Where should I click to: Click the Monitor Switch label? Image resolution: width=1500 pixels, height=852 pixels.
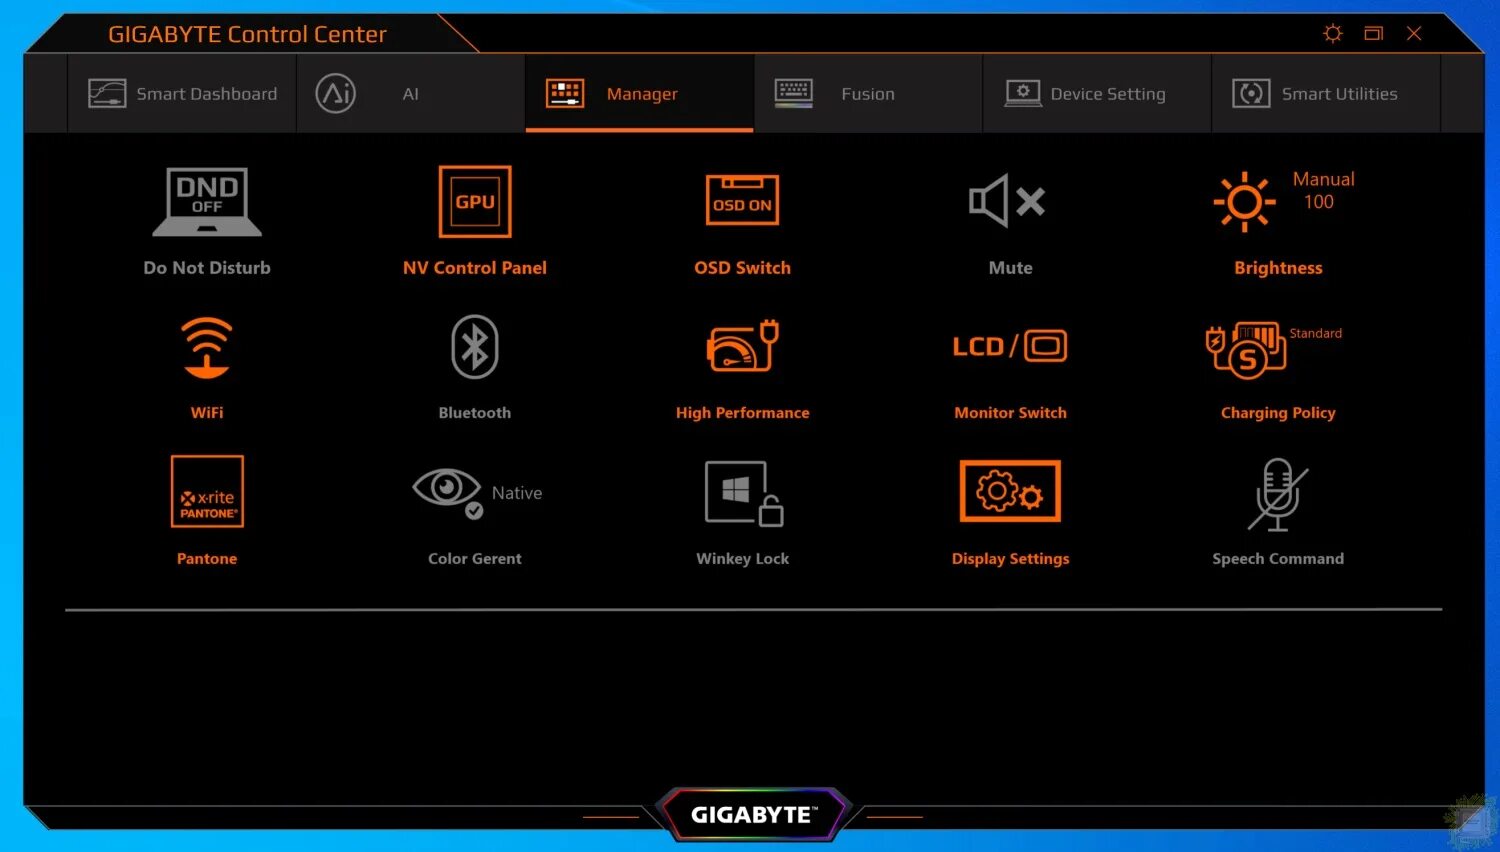1010,413
